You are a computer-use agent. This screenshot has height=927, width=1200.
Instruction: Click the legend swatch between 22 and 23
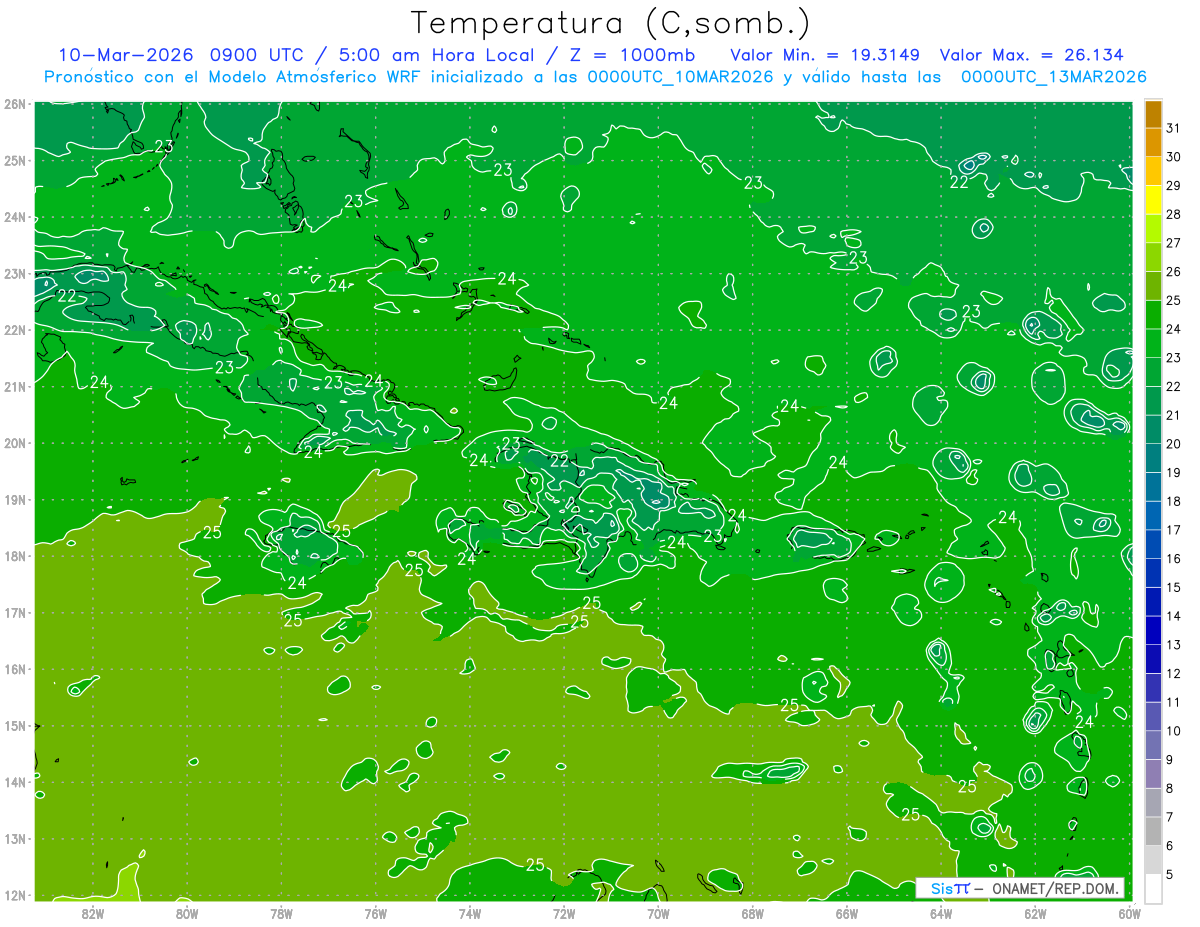pyautogui.click(x=1153, y=372)
